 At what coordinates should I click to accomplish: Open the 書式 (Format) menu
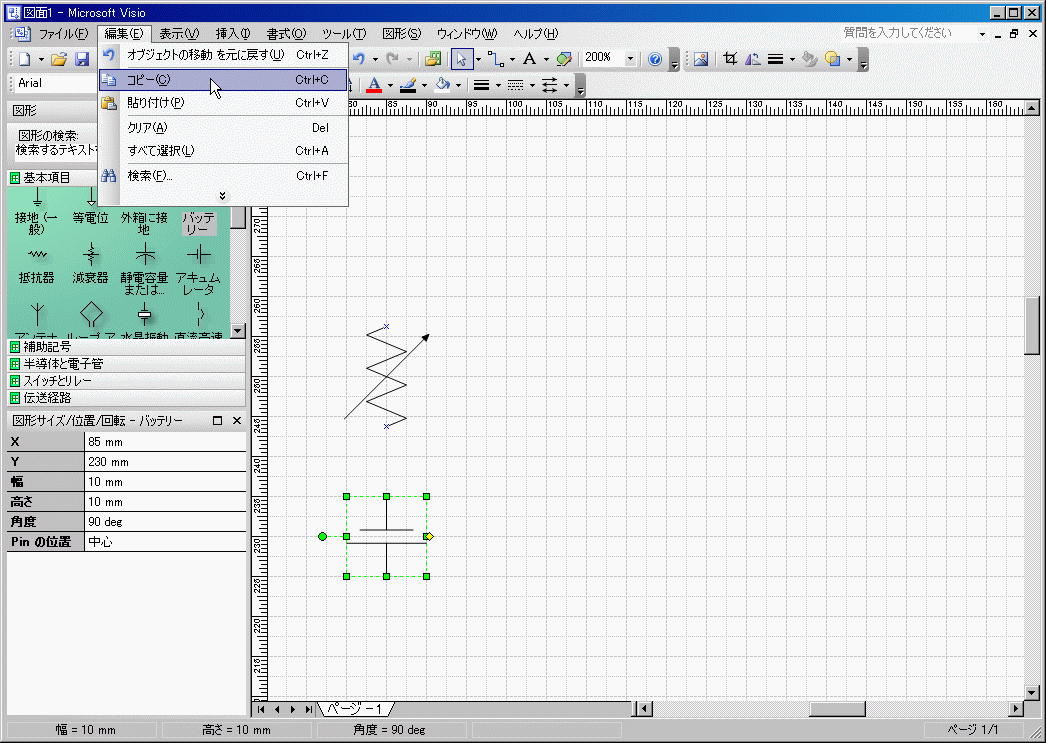click(x=286, y=34)
